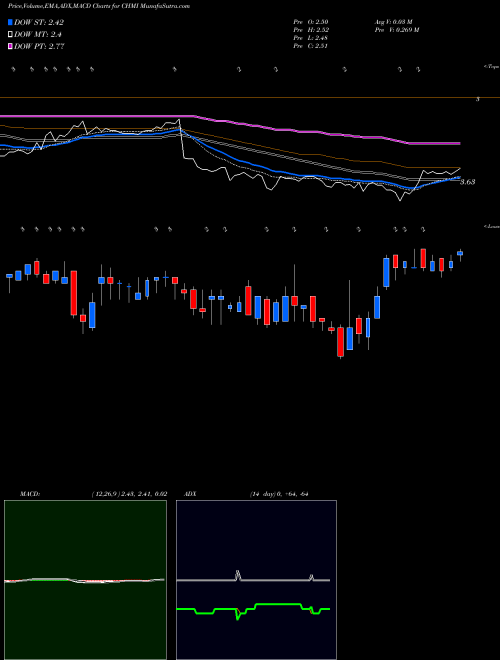Click the magenta DOW PT legend swatch
Image resolution: width=500 pixels, height=660 pixels.
coord(10,46)
